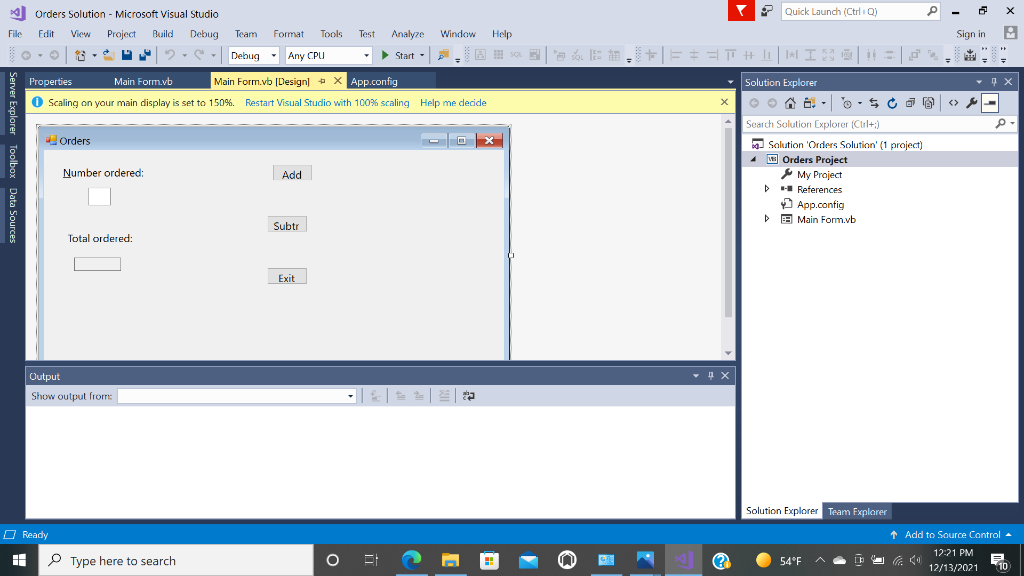Select App.config in Solution Explorer
The image size is (1024, 576).
point(820,204)
